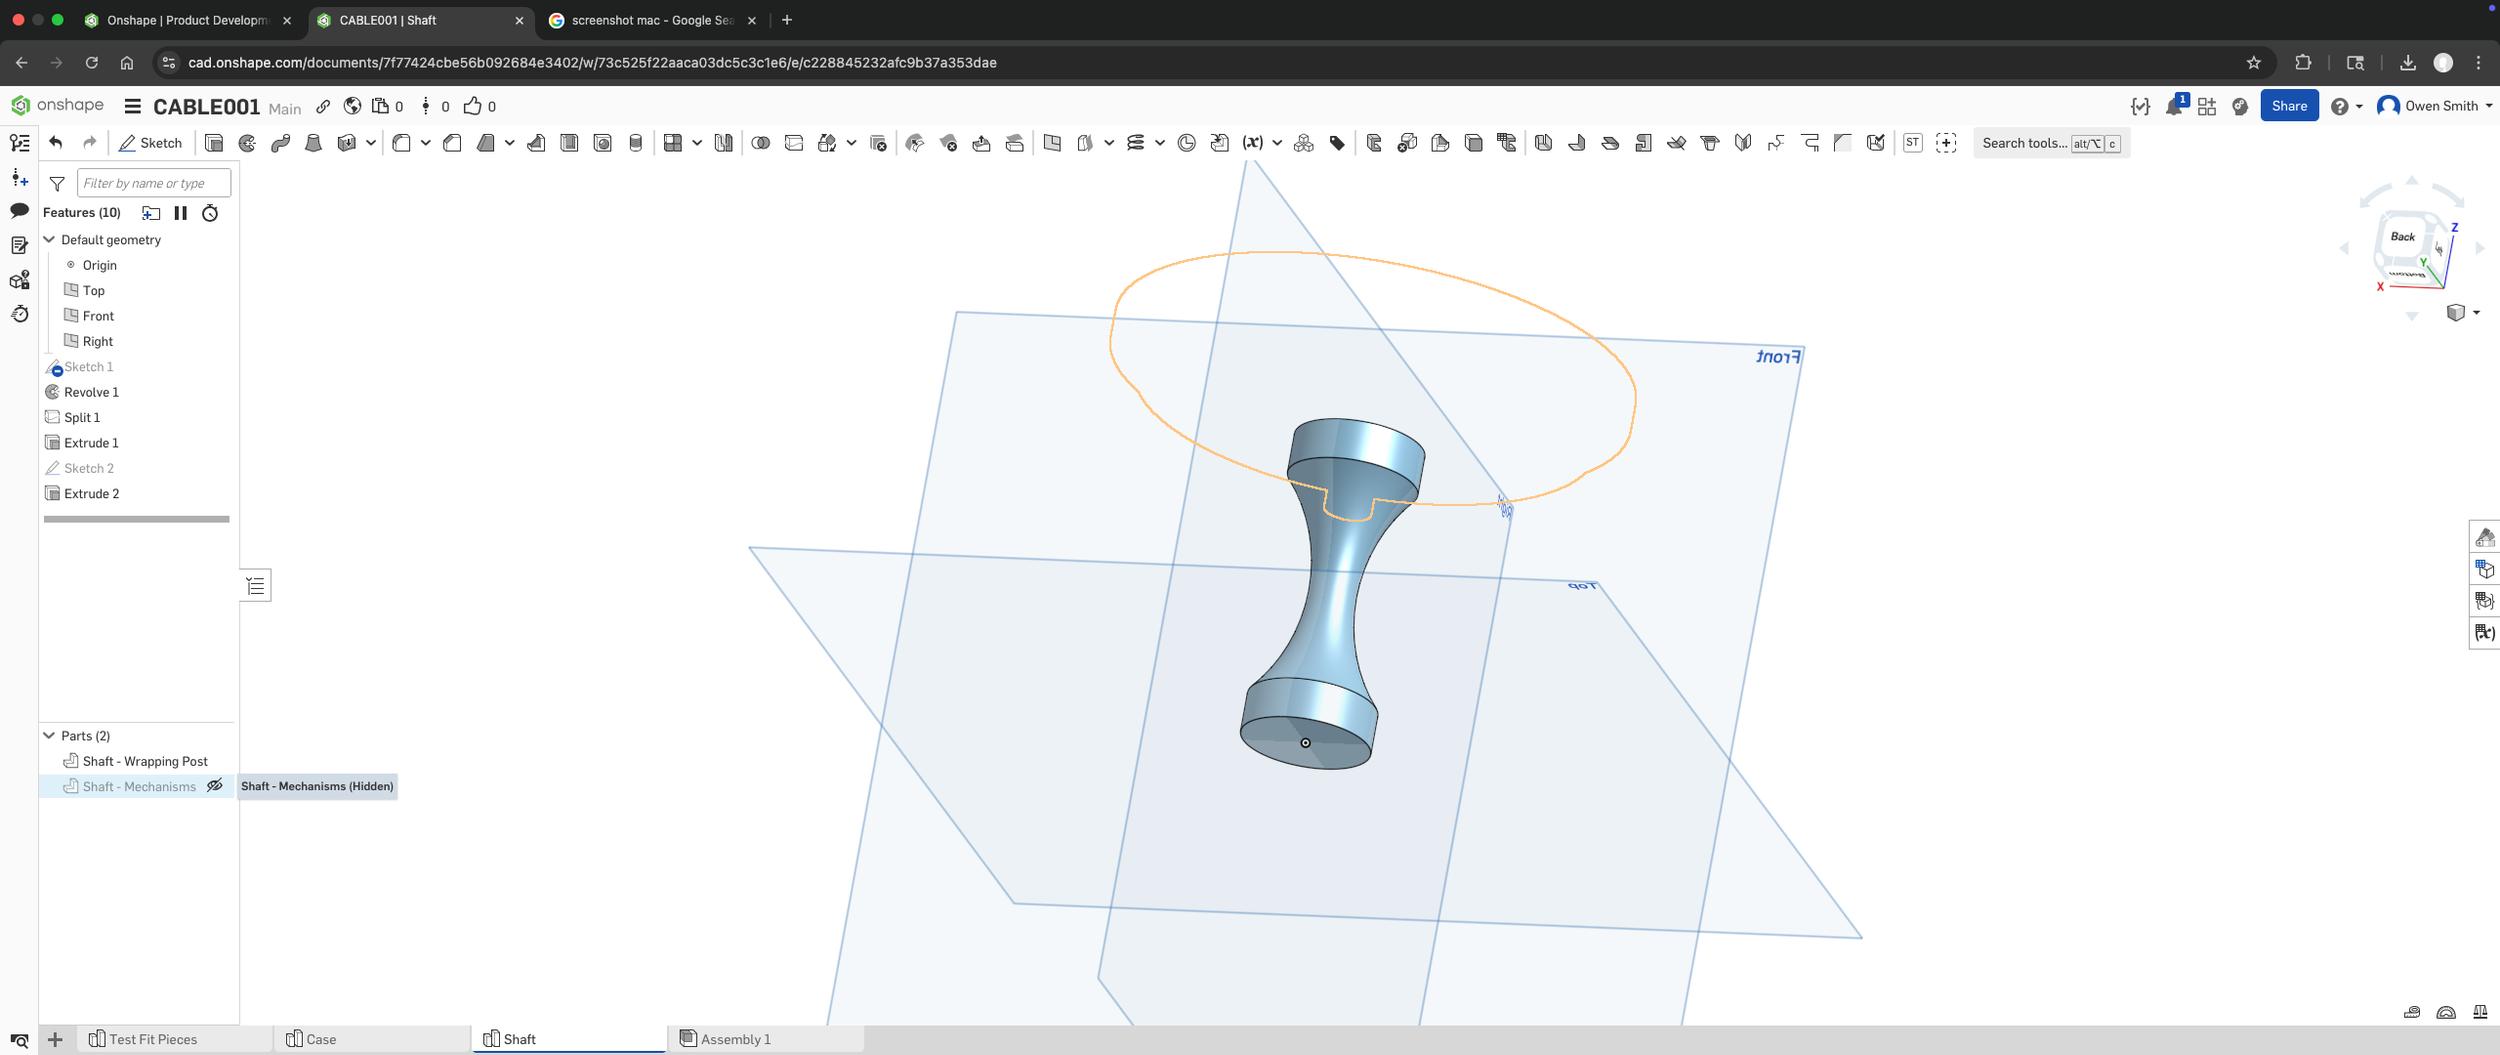Click the copy document link icon
Viewport: 2500px width, 1055px height.
[x=323, y=106]
